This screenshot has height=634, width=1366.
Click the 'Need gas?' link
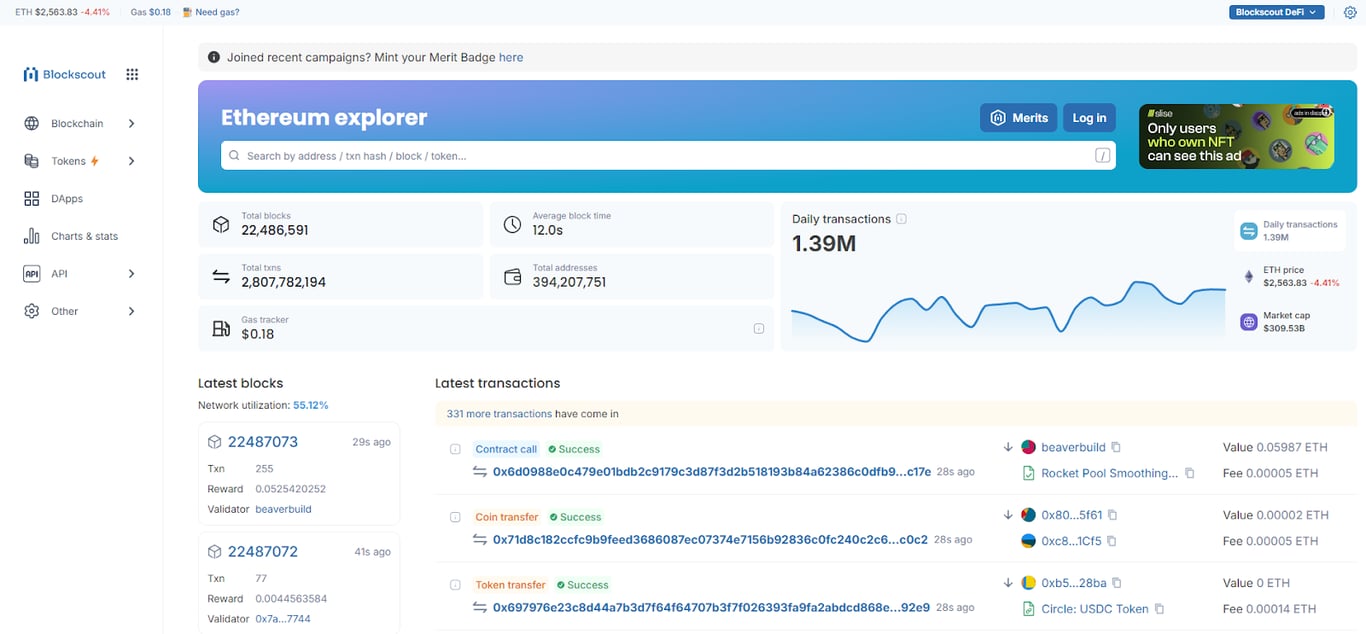(210, 12)
